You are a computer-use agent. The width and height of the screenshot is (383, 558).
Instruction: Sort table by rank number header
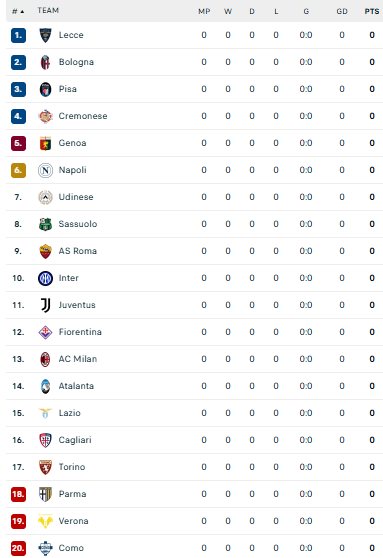[18, 11]
